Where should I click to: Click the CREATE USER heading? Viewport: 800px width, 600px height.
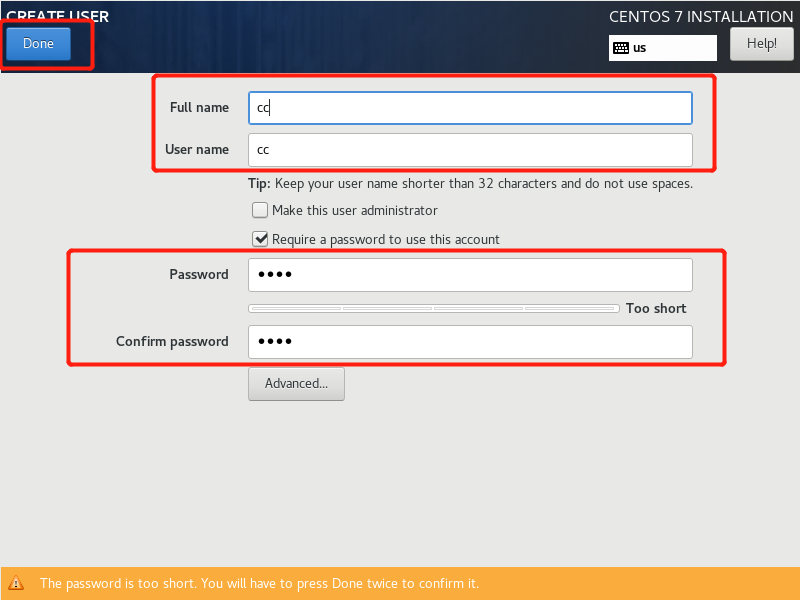click(x=58, y=16)
